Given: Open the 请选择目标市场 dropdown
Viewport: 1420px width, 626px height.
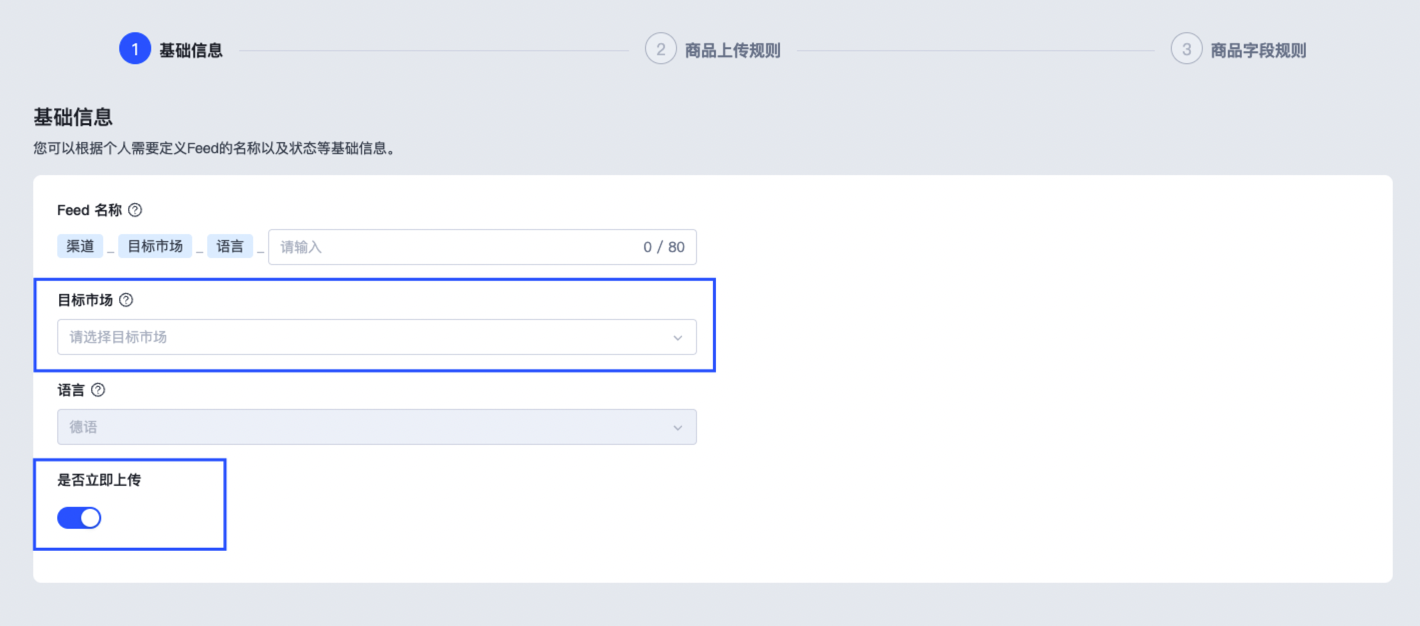Looking at the screenshot, I should click(x=376, y=337).
